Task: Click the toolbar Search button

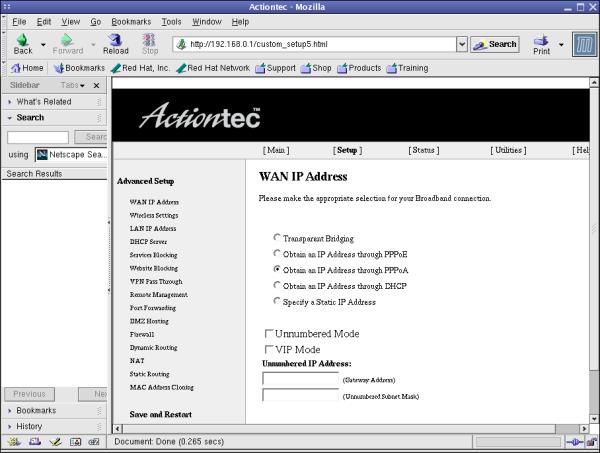Action: [x=495, y=44]
